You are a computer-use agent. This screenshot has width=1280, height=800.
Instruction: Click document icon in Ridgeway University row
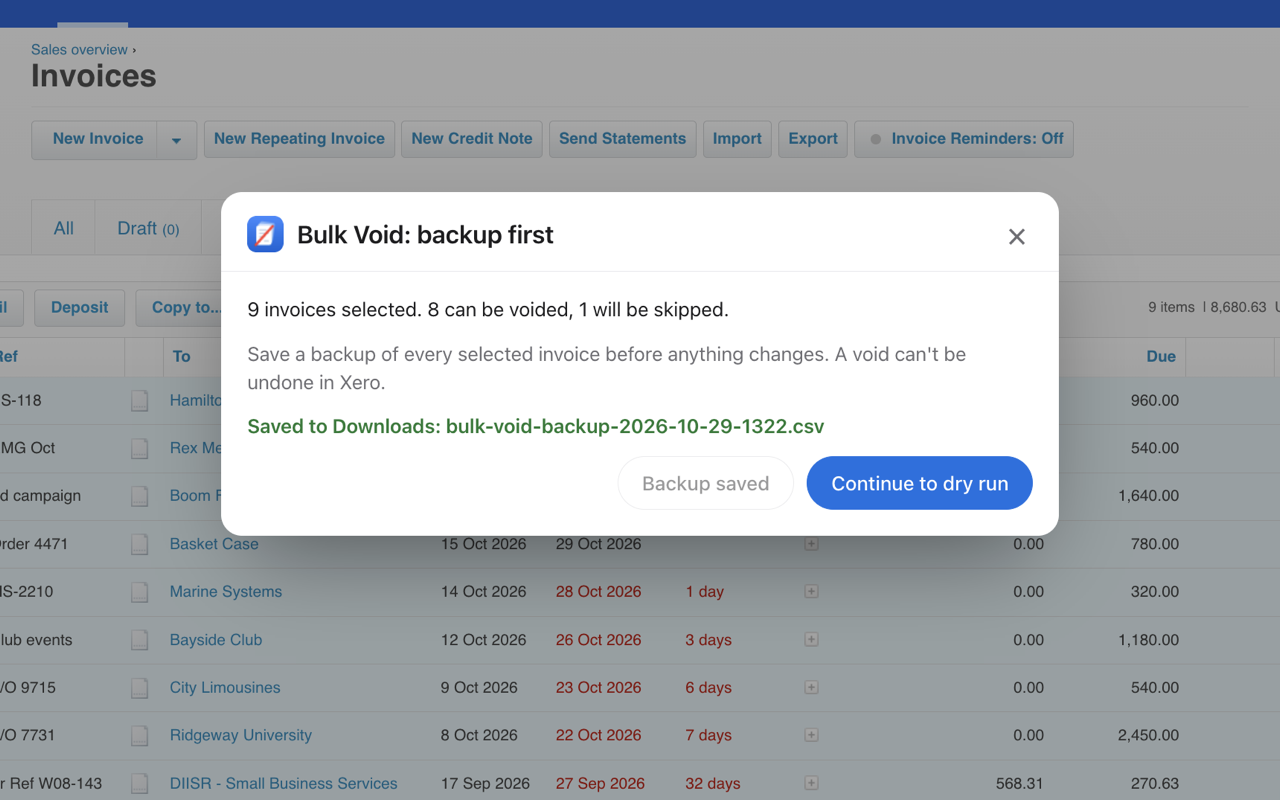140,735
